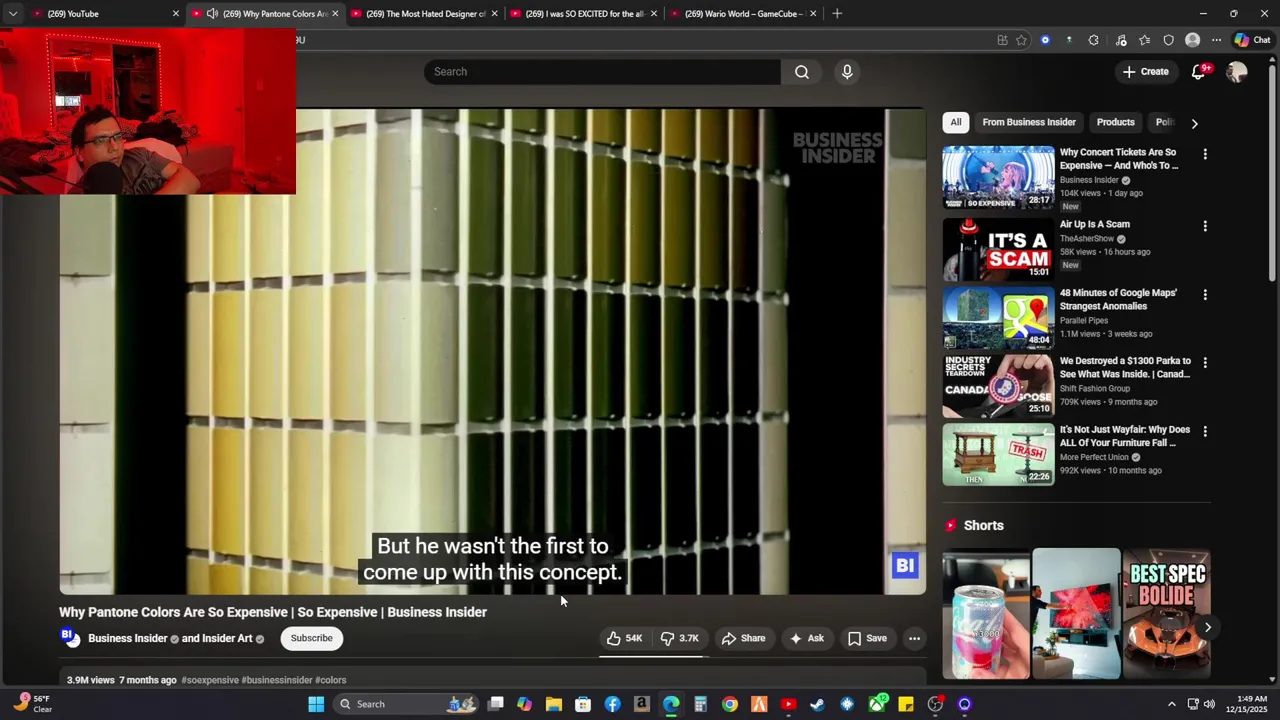Select the All filter chip
This screenshot has width=1280, height=720.
point(956,122)
